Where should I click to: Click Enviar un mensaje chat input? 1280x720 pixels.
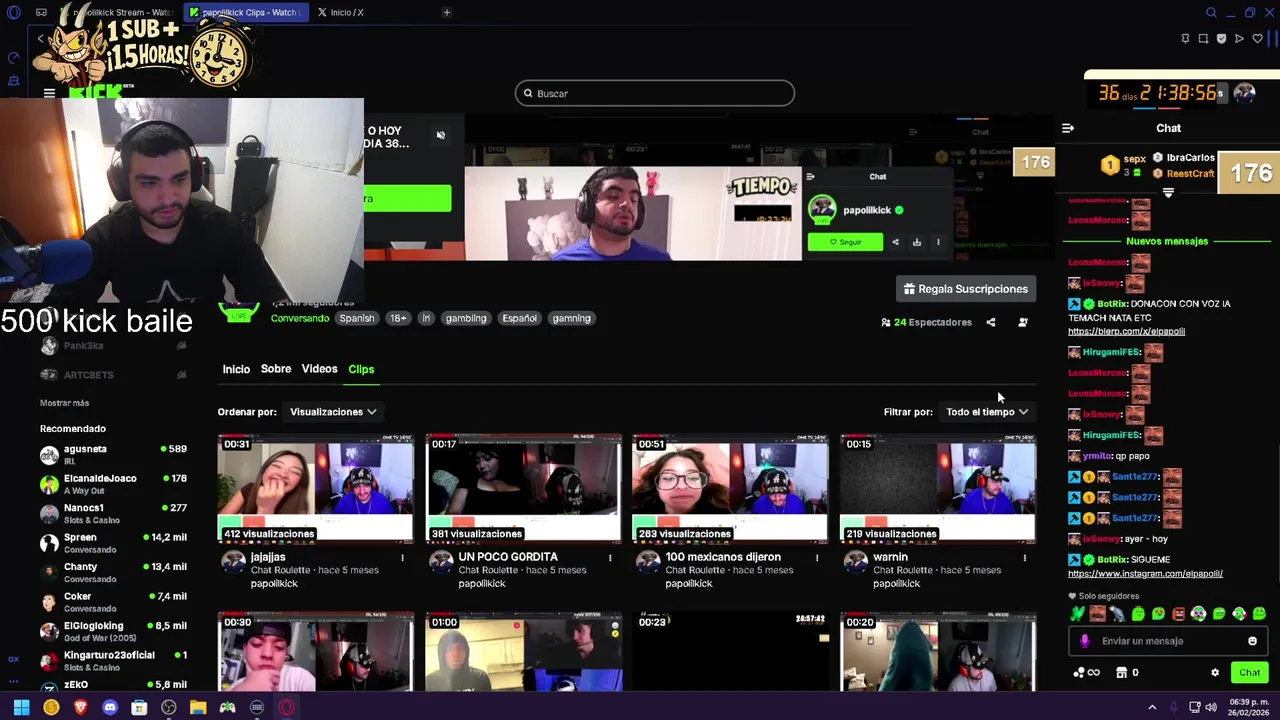pos(1168,641)
